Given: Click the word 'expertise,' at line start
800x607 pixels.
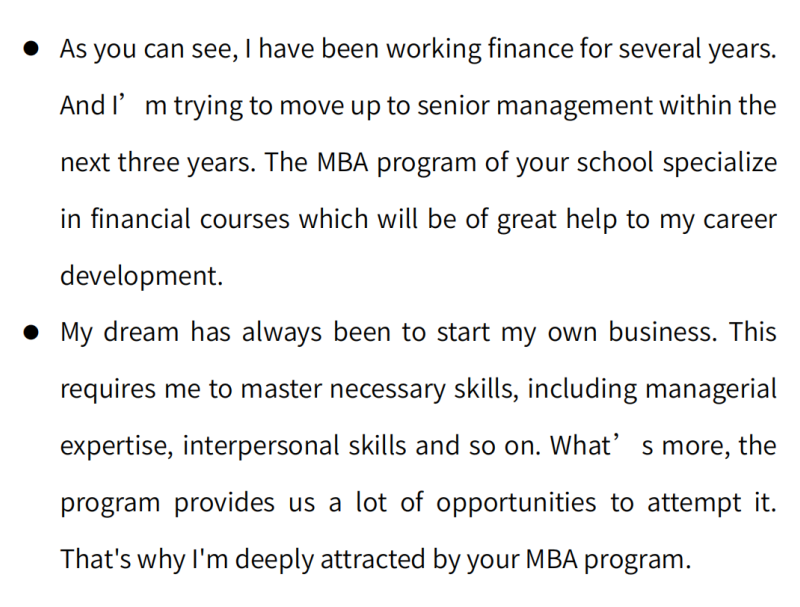Looking at the screenshot, I should pyautogui.click(x=117, y=446).
